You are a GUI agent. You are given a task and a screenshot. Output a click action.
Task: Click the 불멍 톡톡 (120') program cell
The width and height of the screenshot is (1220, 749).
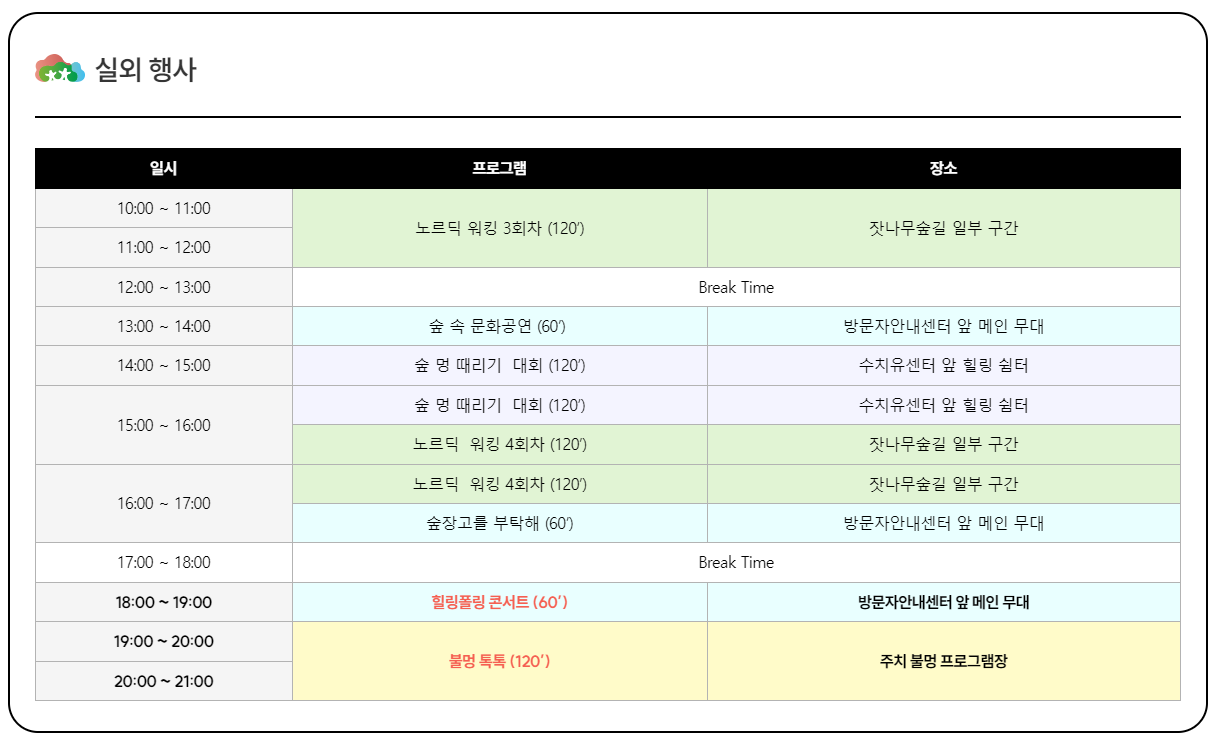tap(498, 661)
